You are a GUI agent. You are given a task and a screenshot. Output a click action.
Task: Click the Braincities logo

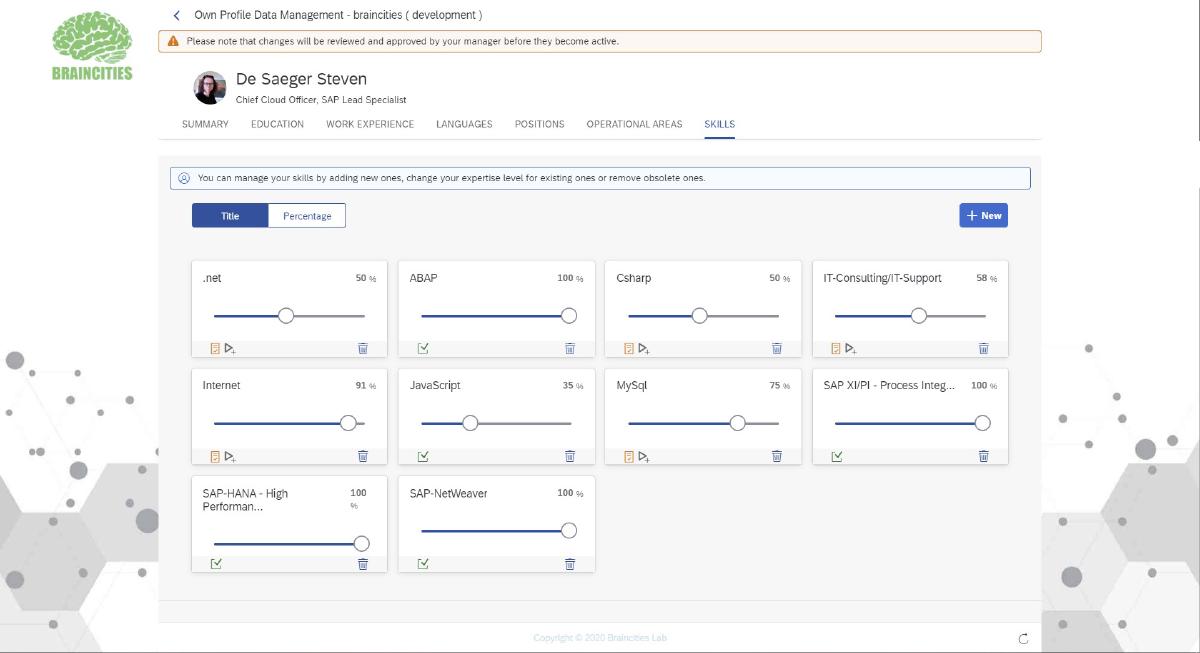(x=92, y=45)
